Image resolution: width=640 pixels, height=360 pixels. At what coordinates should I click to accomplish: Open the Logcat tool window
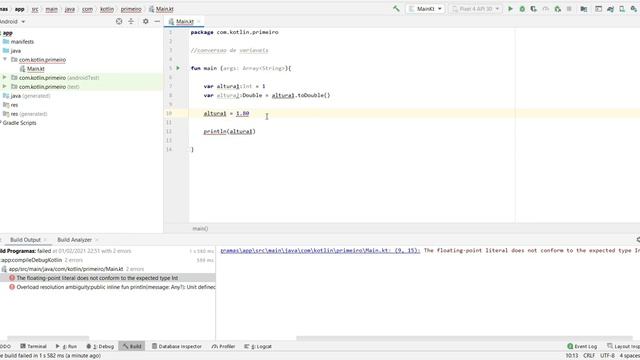tap(258, 346)
